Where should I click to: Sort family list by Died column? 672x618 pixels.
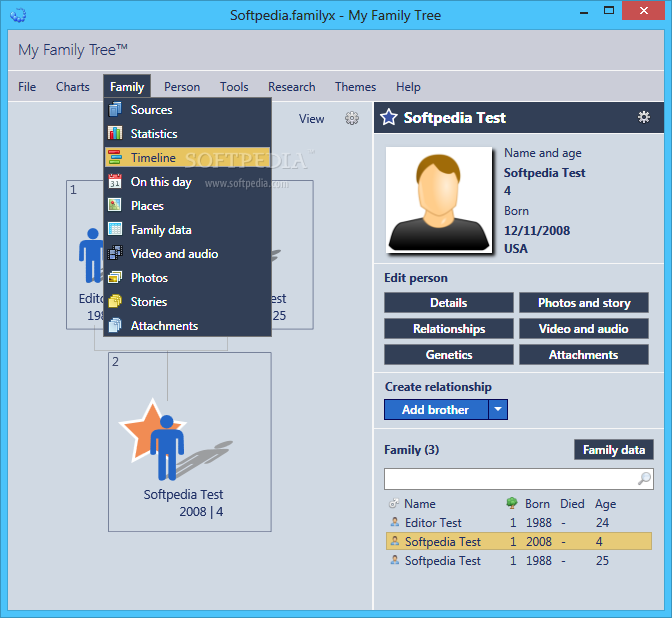tap(572, 504)
